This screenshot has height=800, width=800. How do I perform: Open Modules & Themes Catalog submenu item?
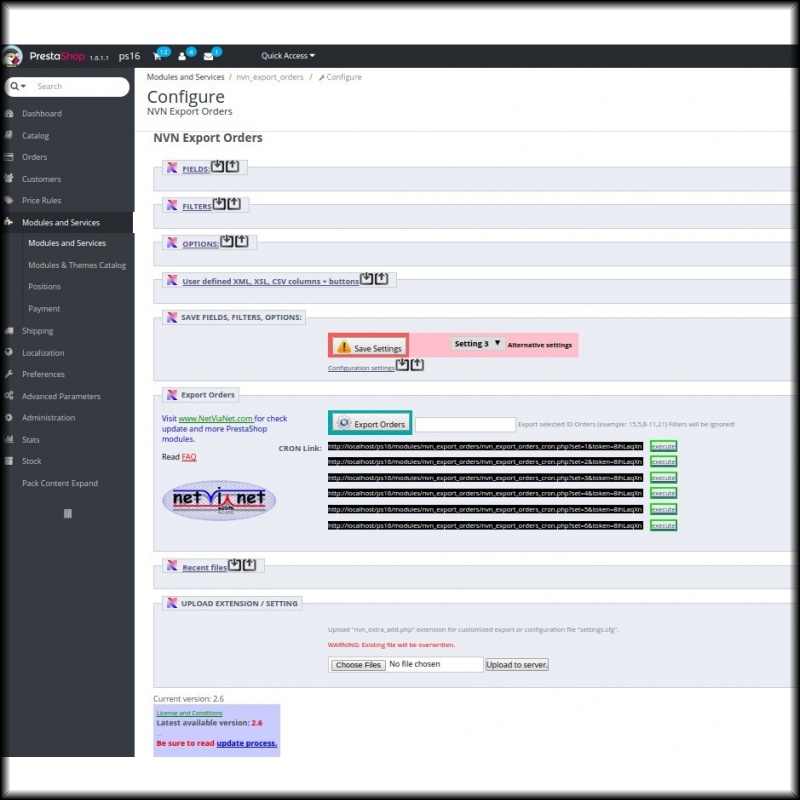pyautogui.click(x=77, y=265)
